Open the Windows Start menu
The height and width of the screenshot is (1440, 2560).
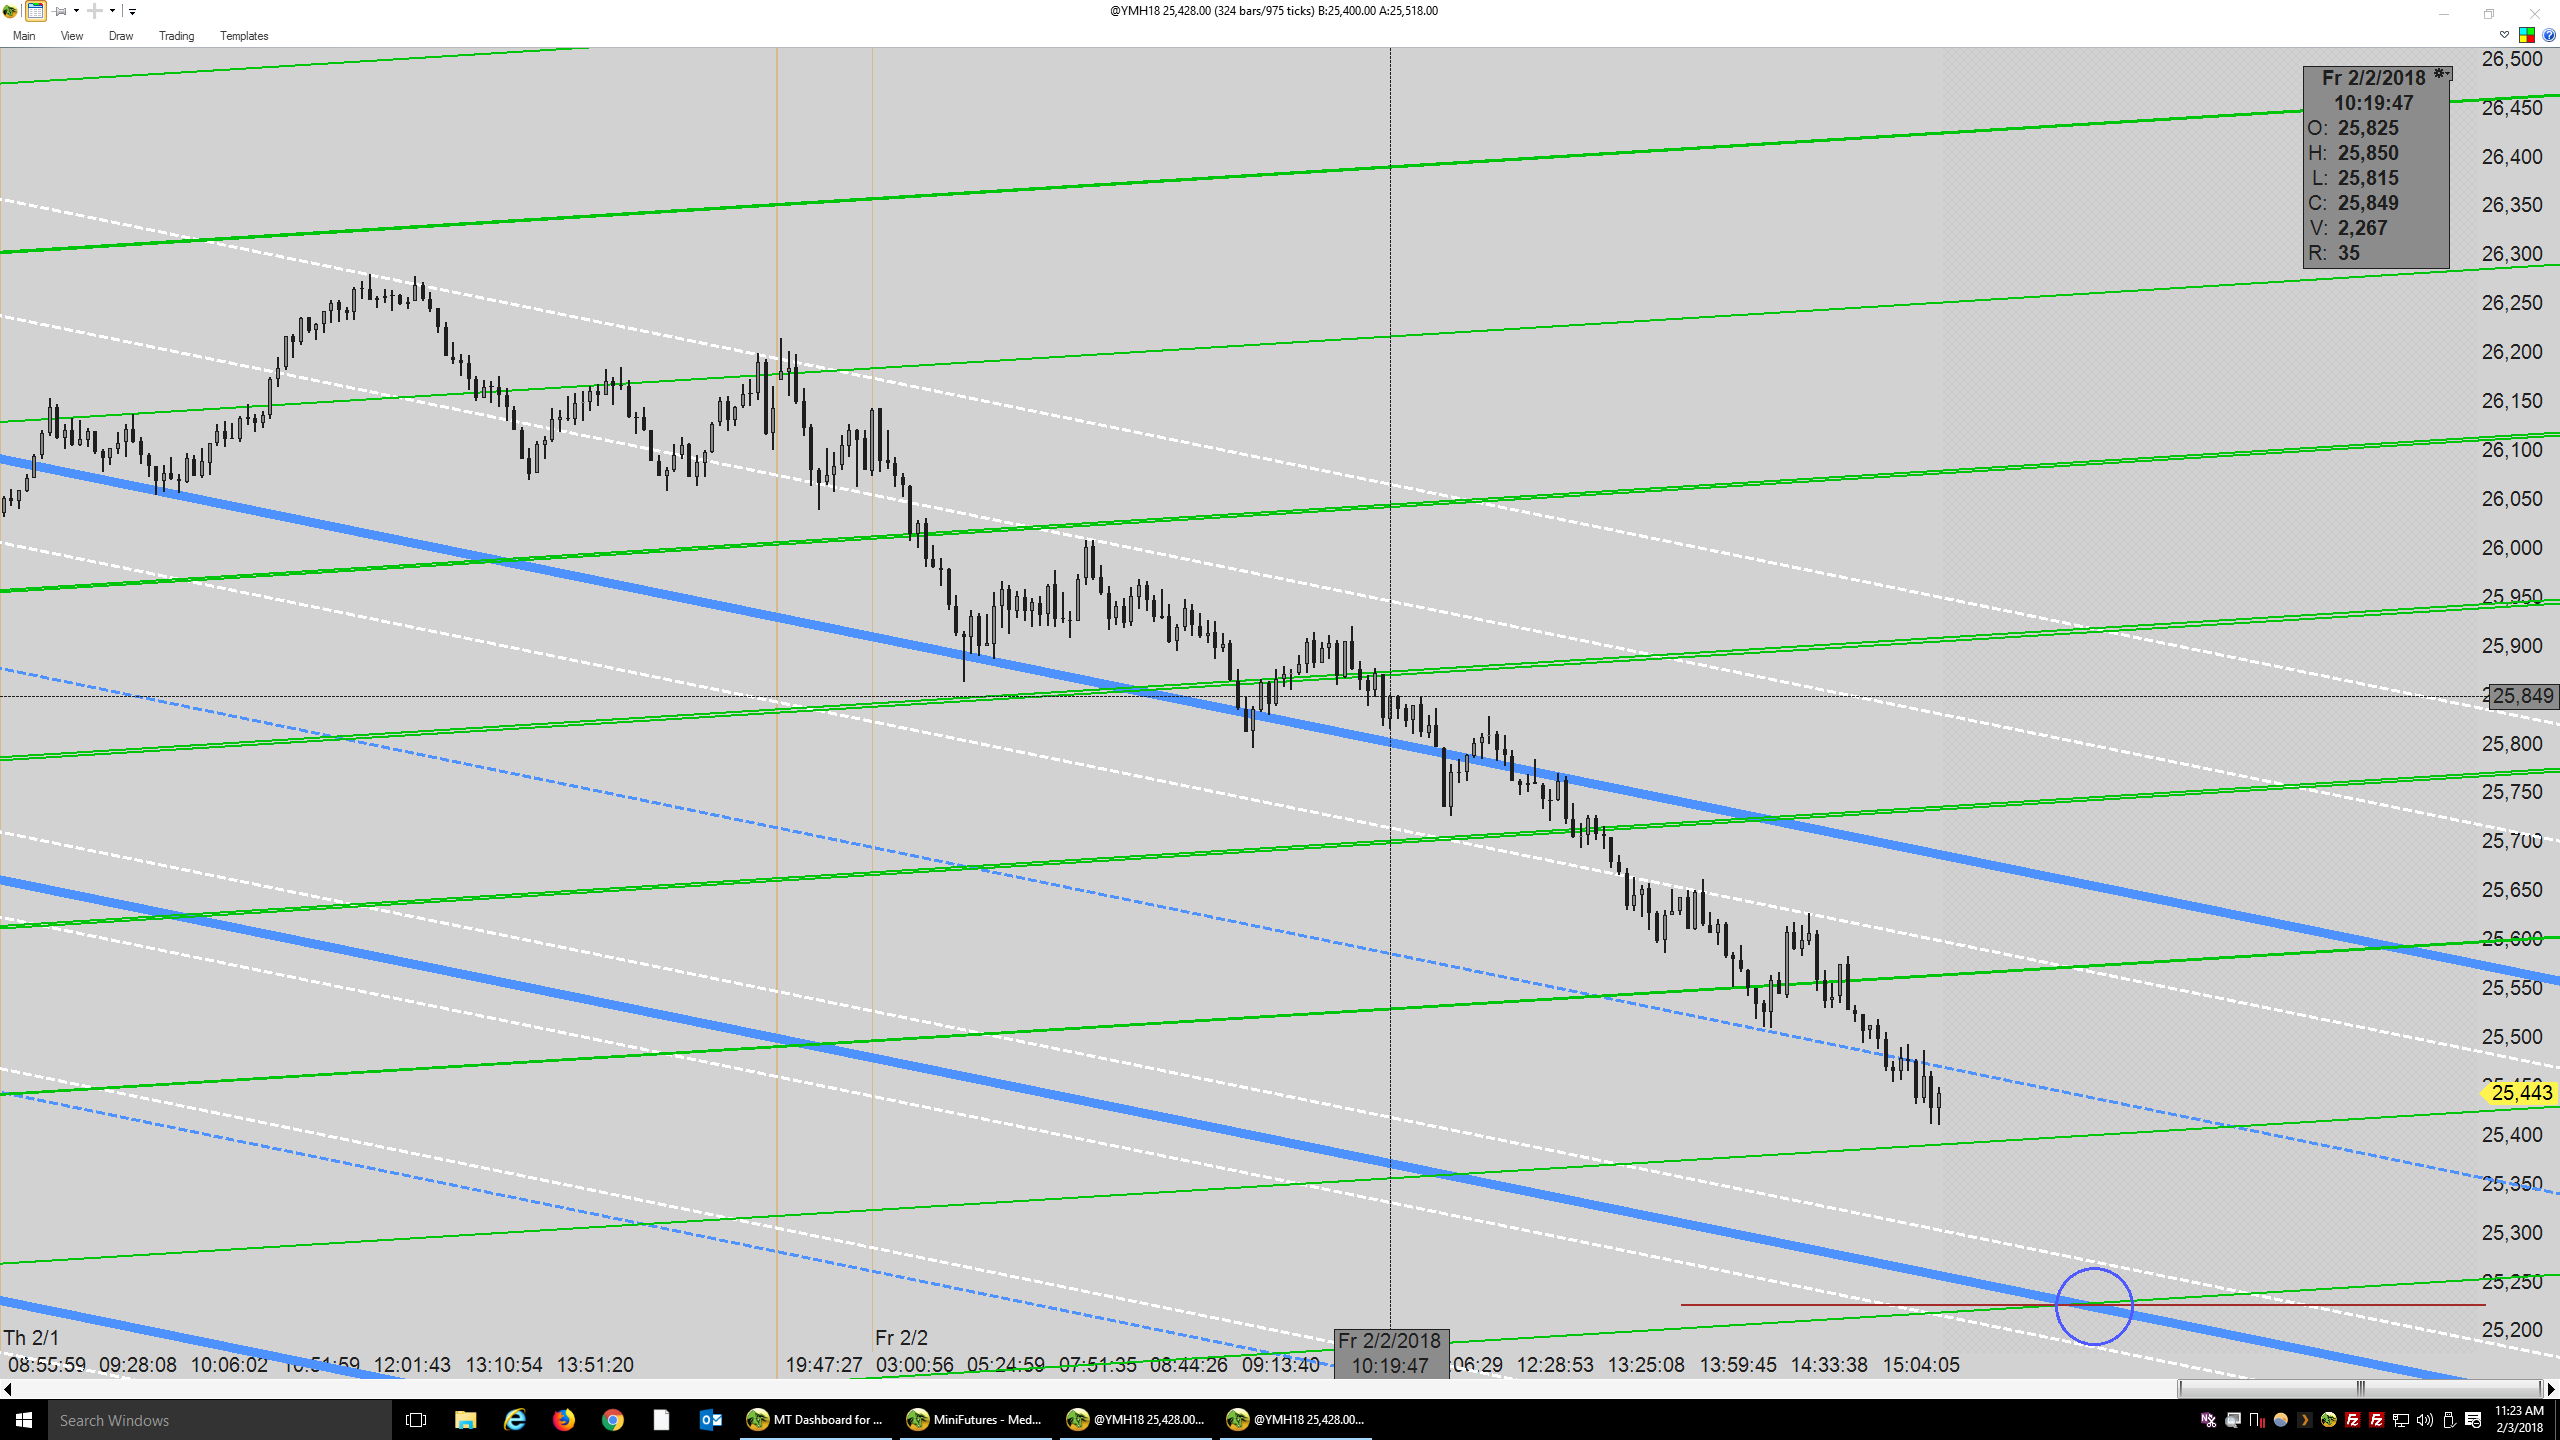[x=24, y=1420]
